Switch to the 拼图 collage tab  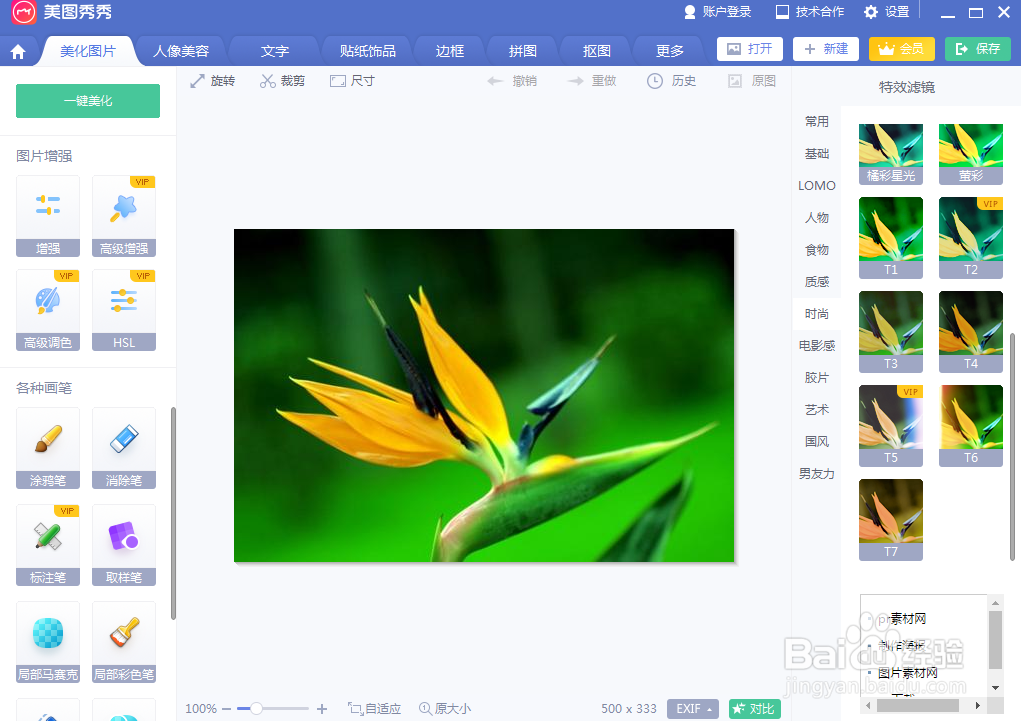click(x=523, y=51)
